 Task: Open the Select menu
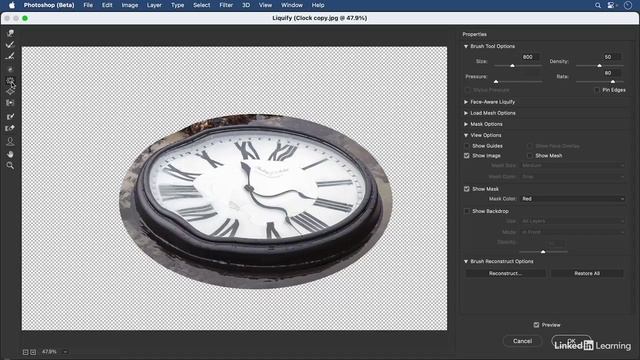[202, 5]
